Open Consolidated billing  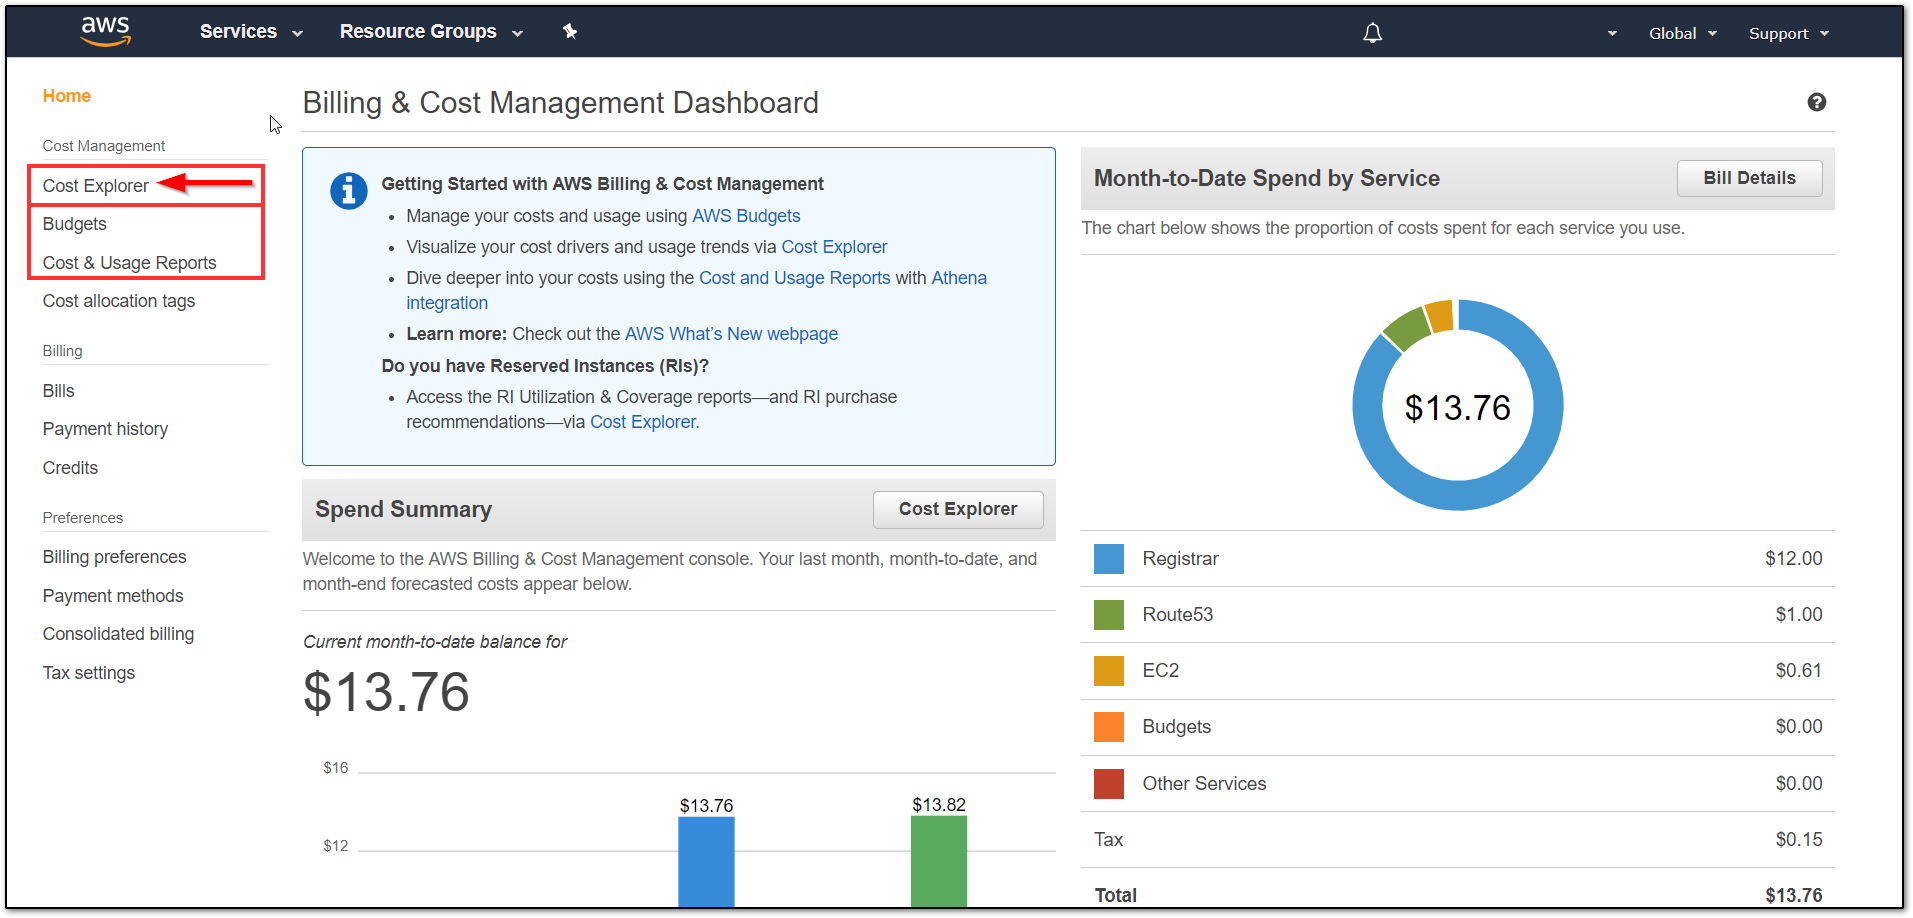tap(119, 634)
